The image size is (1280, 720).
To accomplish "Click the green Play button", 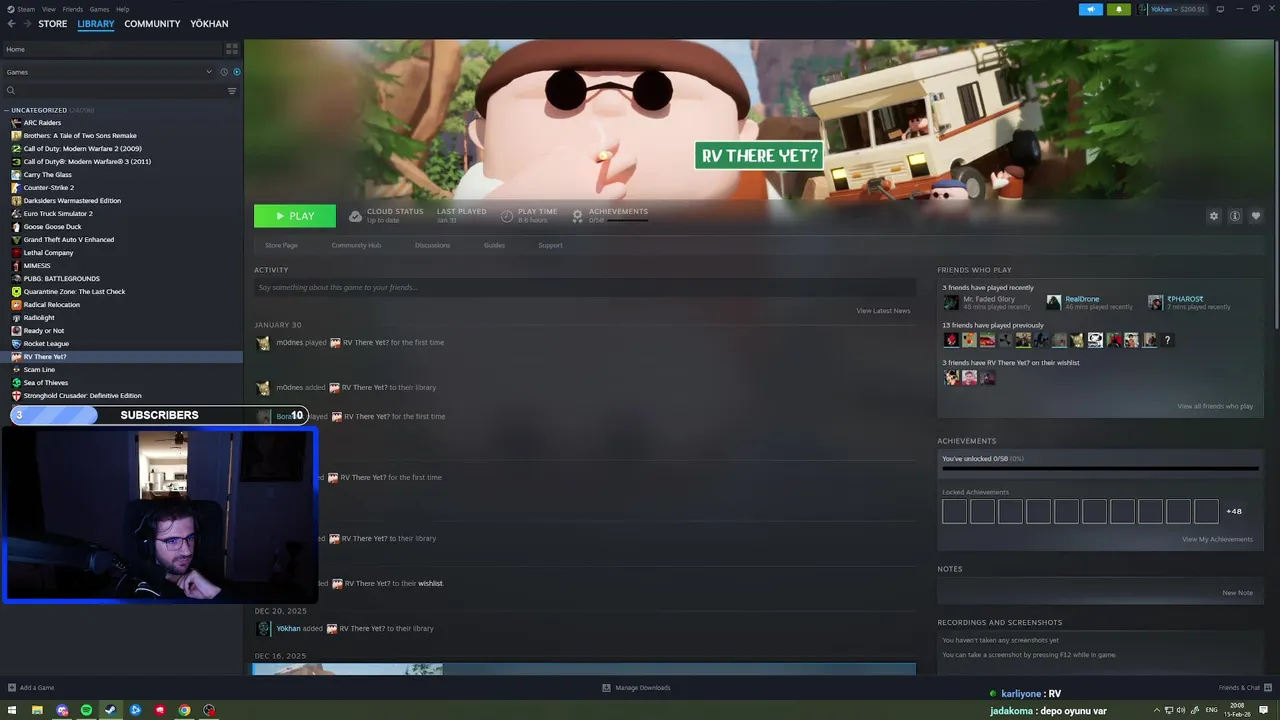I will click(x=295, y=216).
